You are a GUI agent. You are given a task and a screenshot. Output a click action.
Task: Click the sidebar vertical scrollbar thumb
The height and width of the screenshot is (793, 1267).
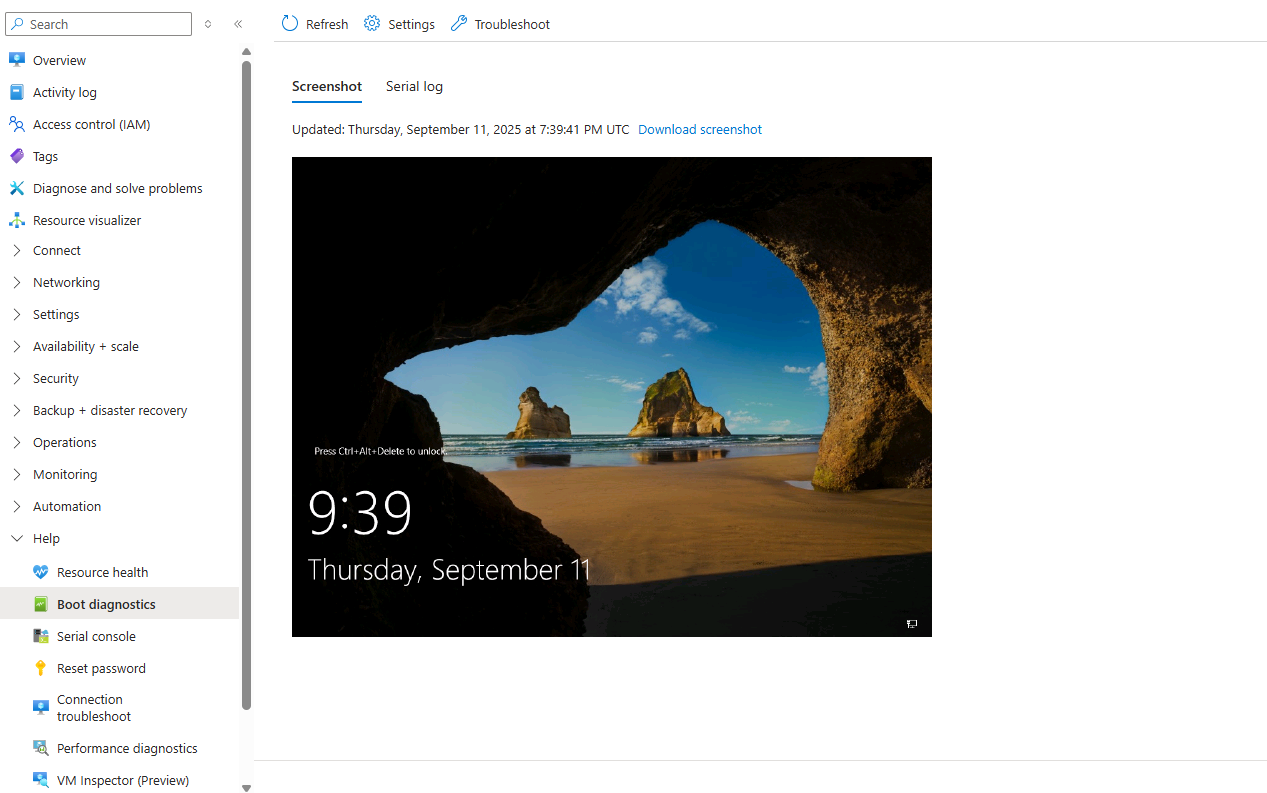246,384
